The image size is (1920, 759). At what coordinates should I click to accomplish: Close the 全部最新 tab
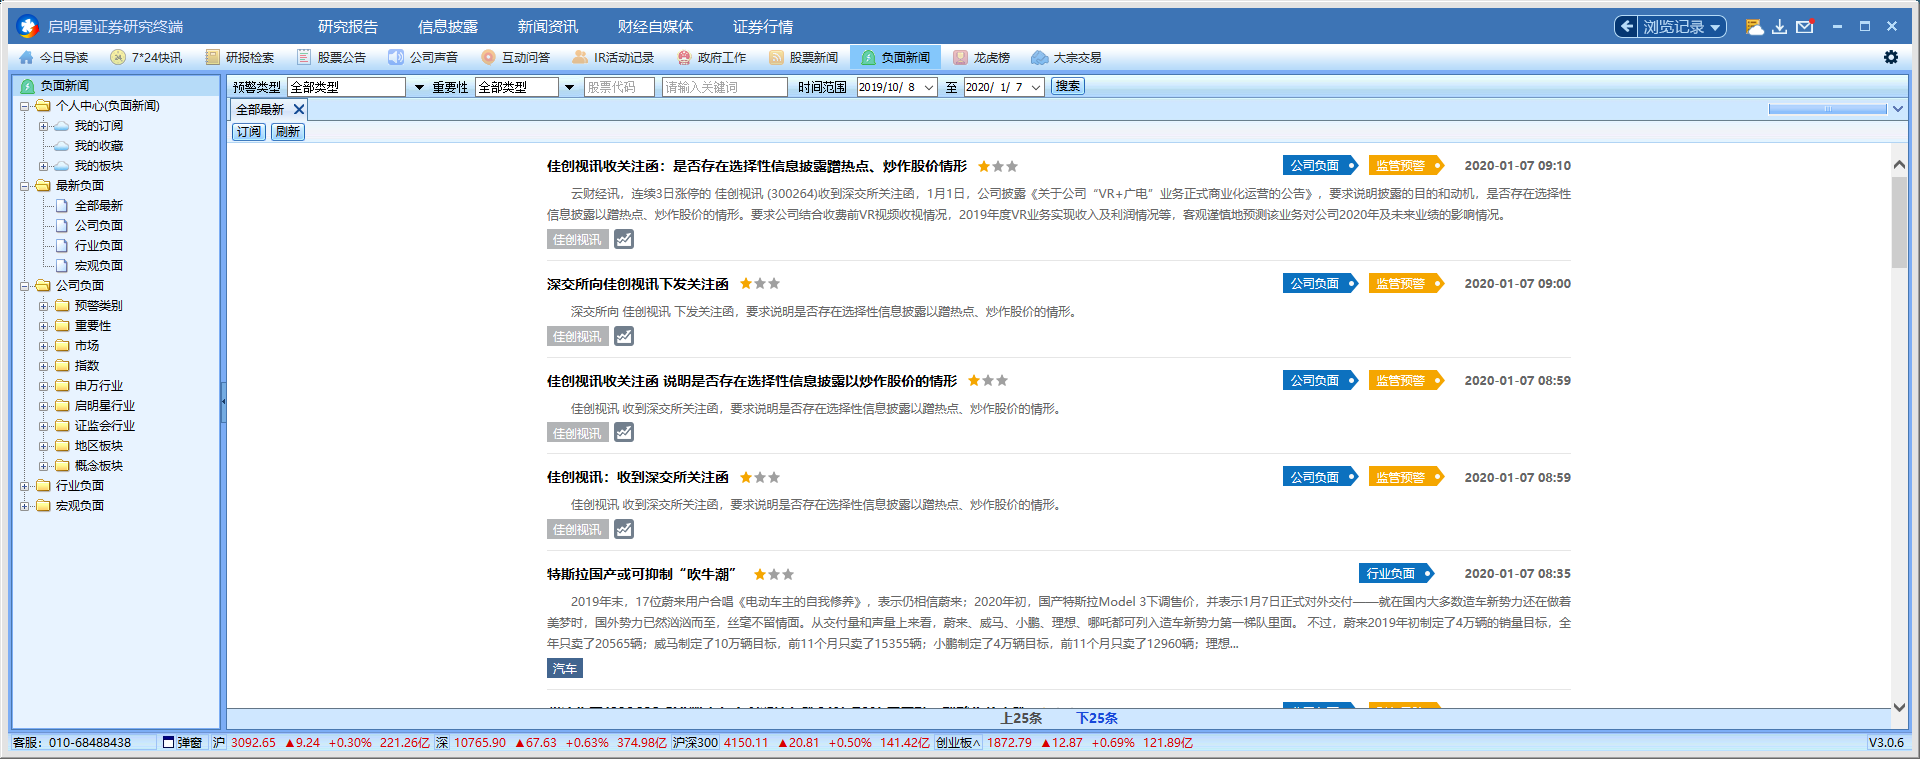pyautogui.click(x=298, y=109)
